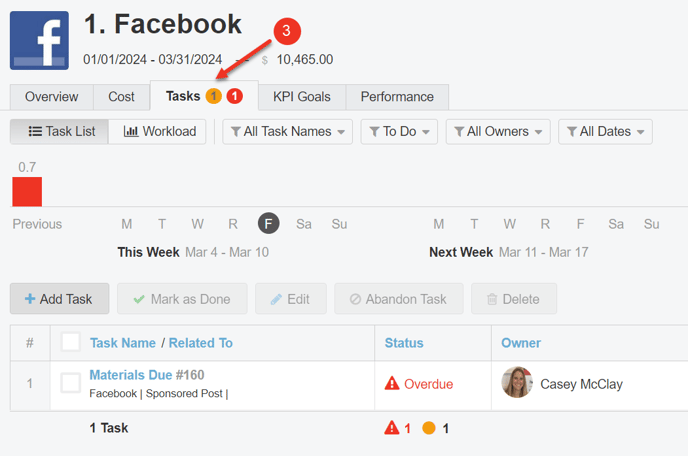Click Mark as Done button
The height and width of the screenshot is (456, 688).
[x=182, y=299]
